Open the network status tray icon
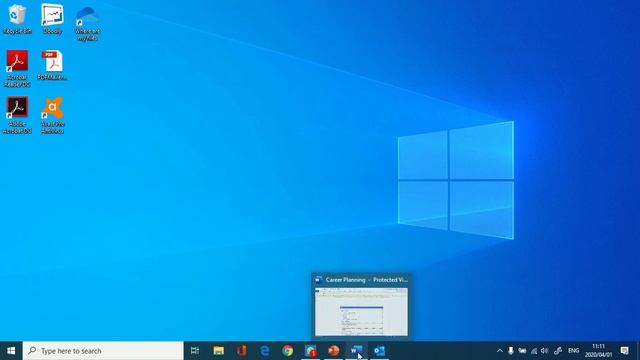The height and width of the screenshot is (360, 640). point(534,351)
